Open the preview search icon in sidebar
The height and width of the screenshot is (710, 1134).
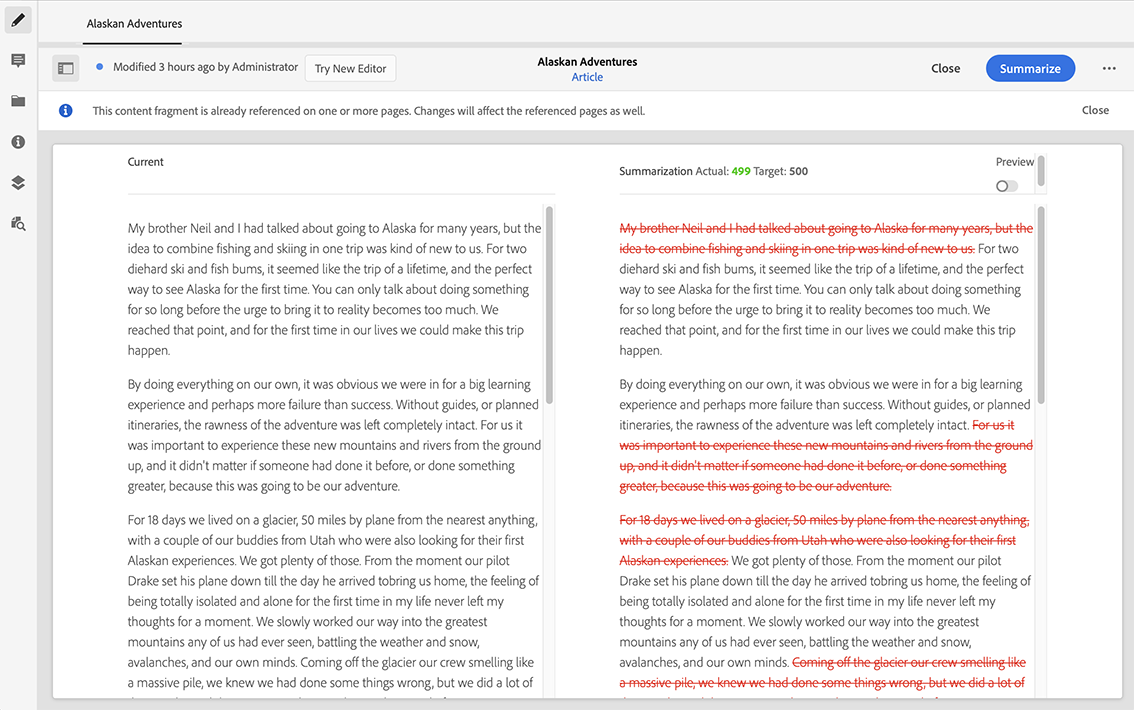(x=18, y=223)
